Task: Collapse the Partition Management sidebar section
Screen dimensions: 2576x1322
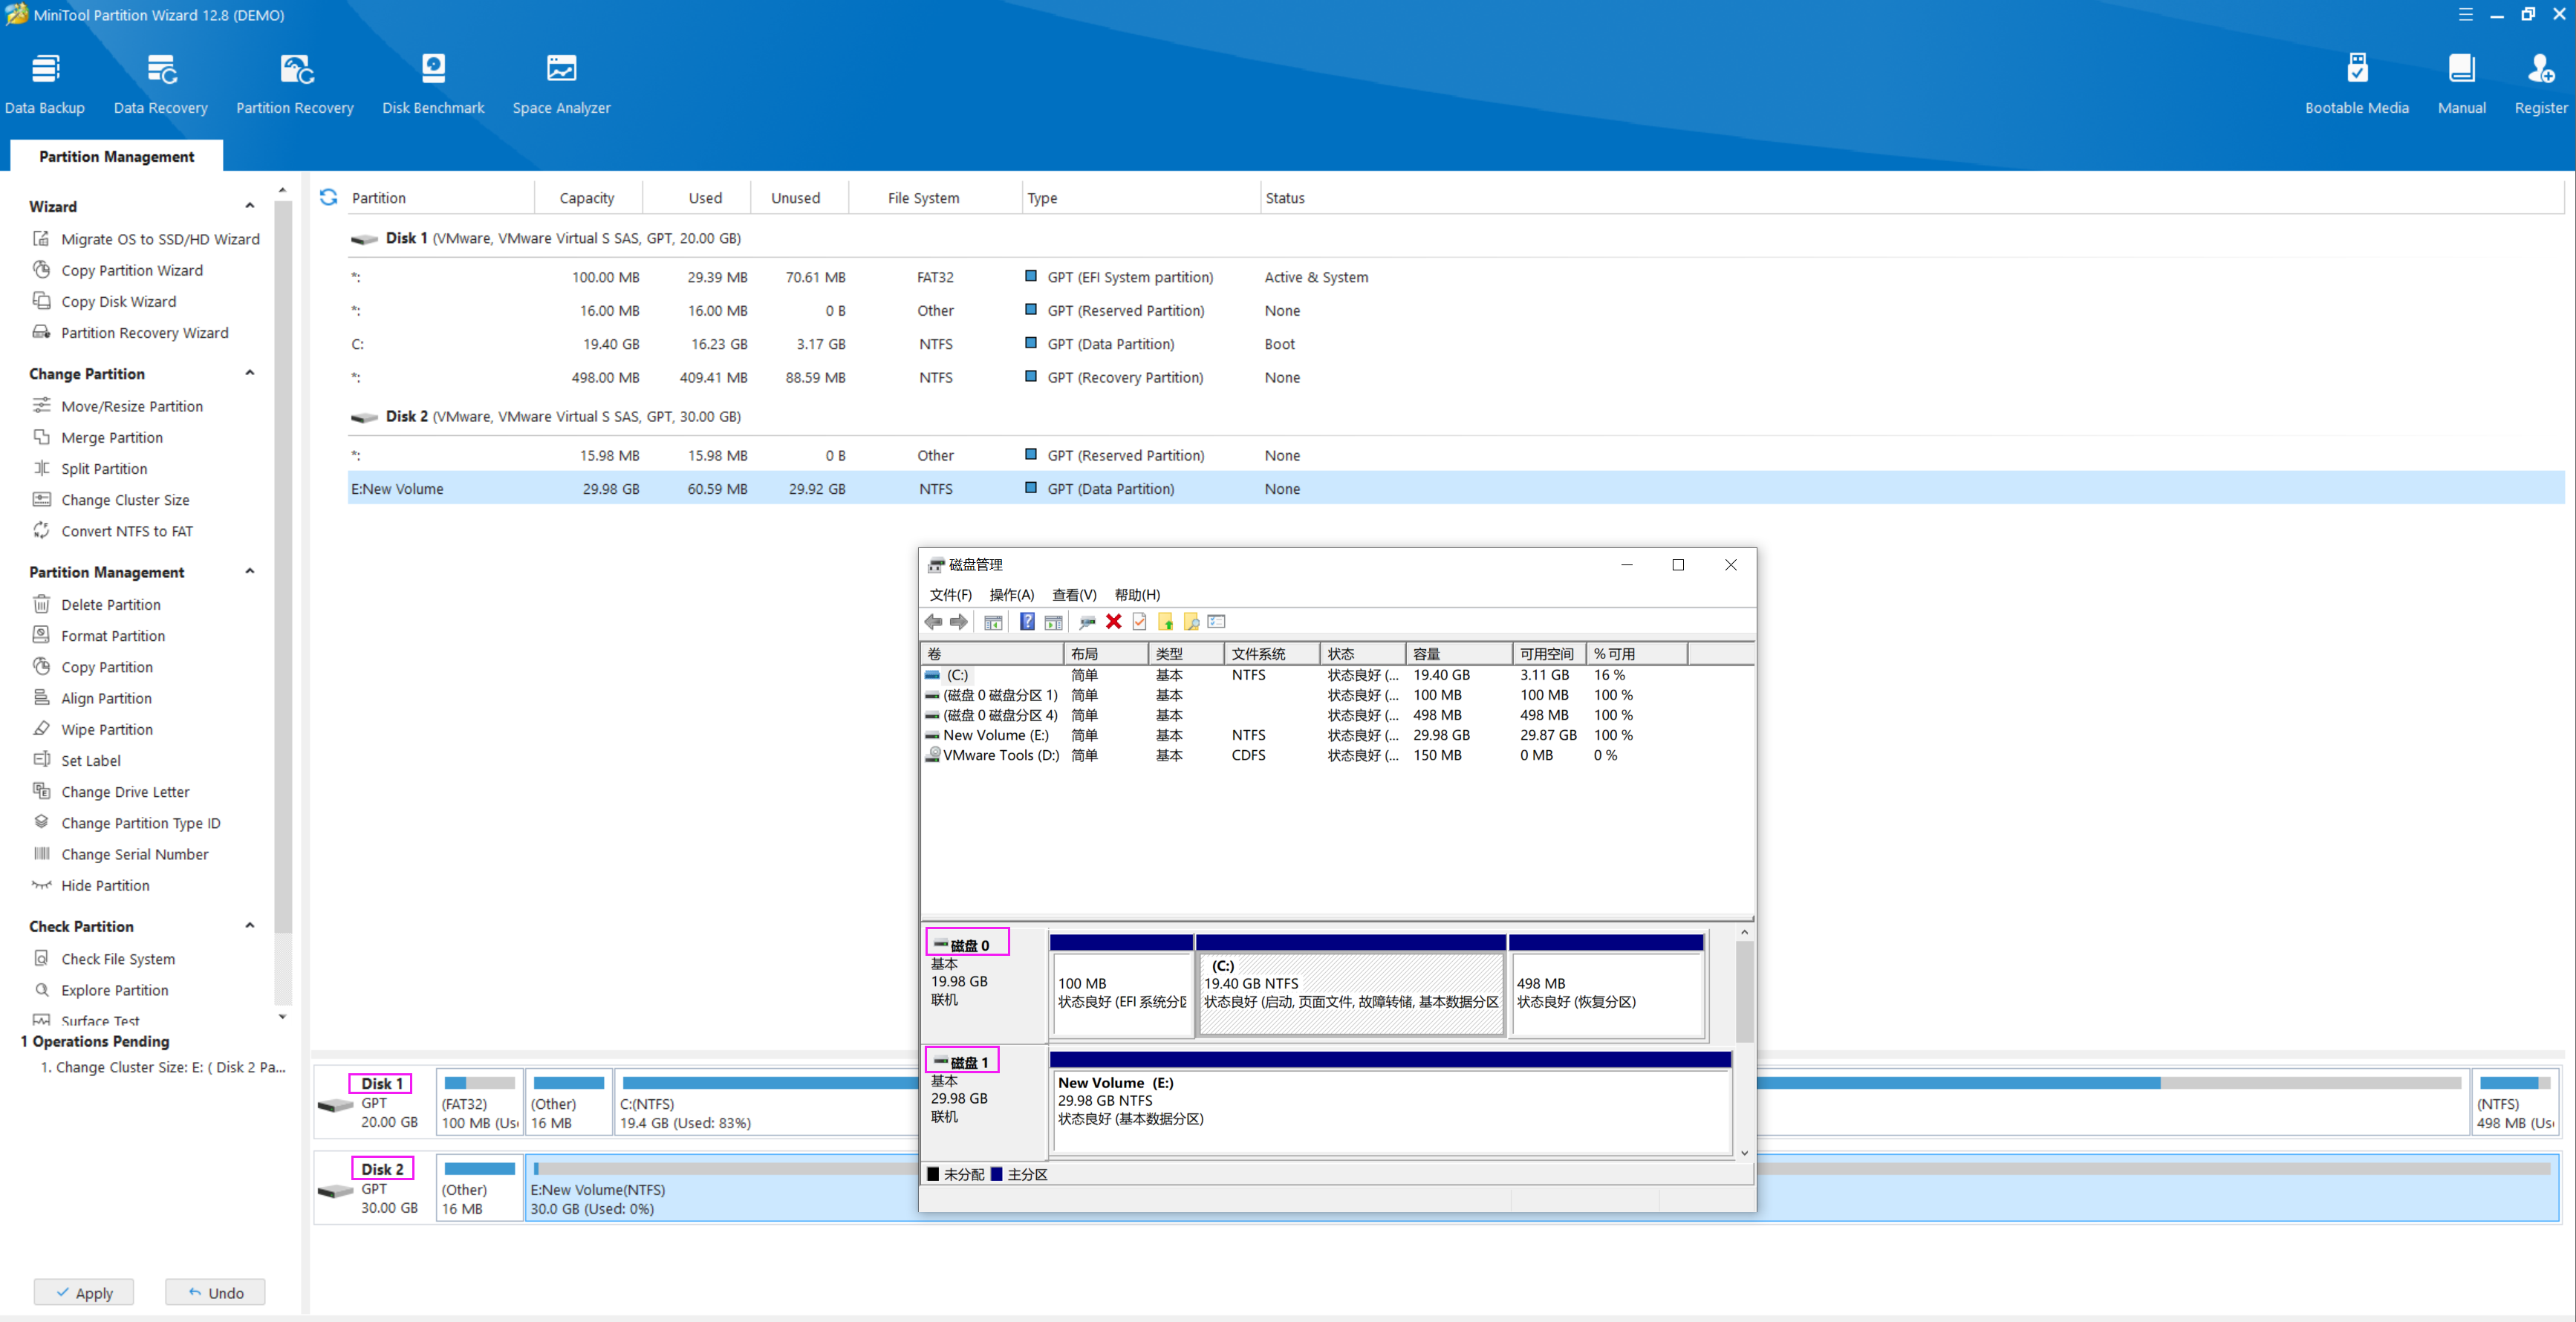Action: (250, 571)
